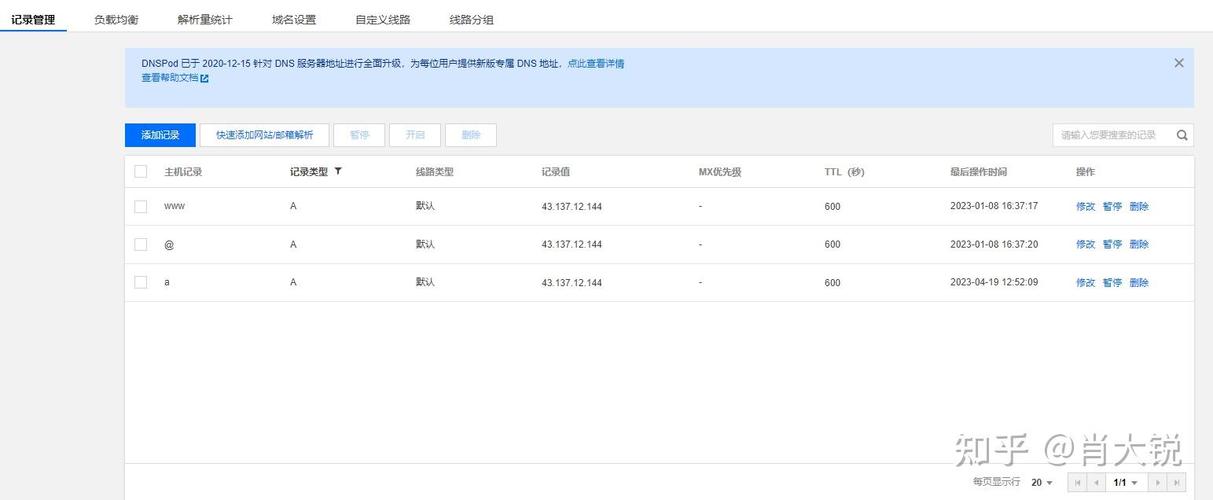Click the timestamp 2023-01-08 16:37:17
The height and width of the screenshot is (500, 1213).
994,206
